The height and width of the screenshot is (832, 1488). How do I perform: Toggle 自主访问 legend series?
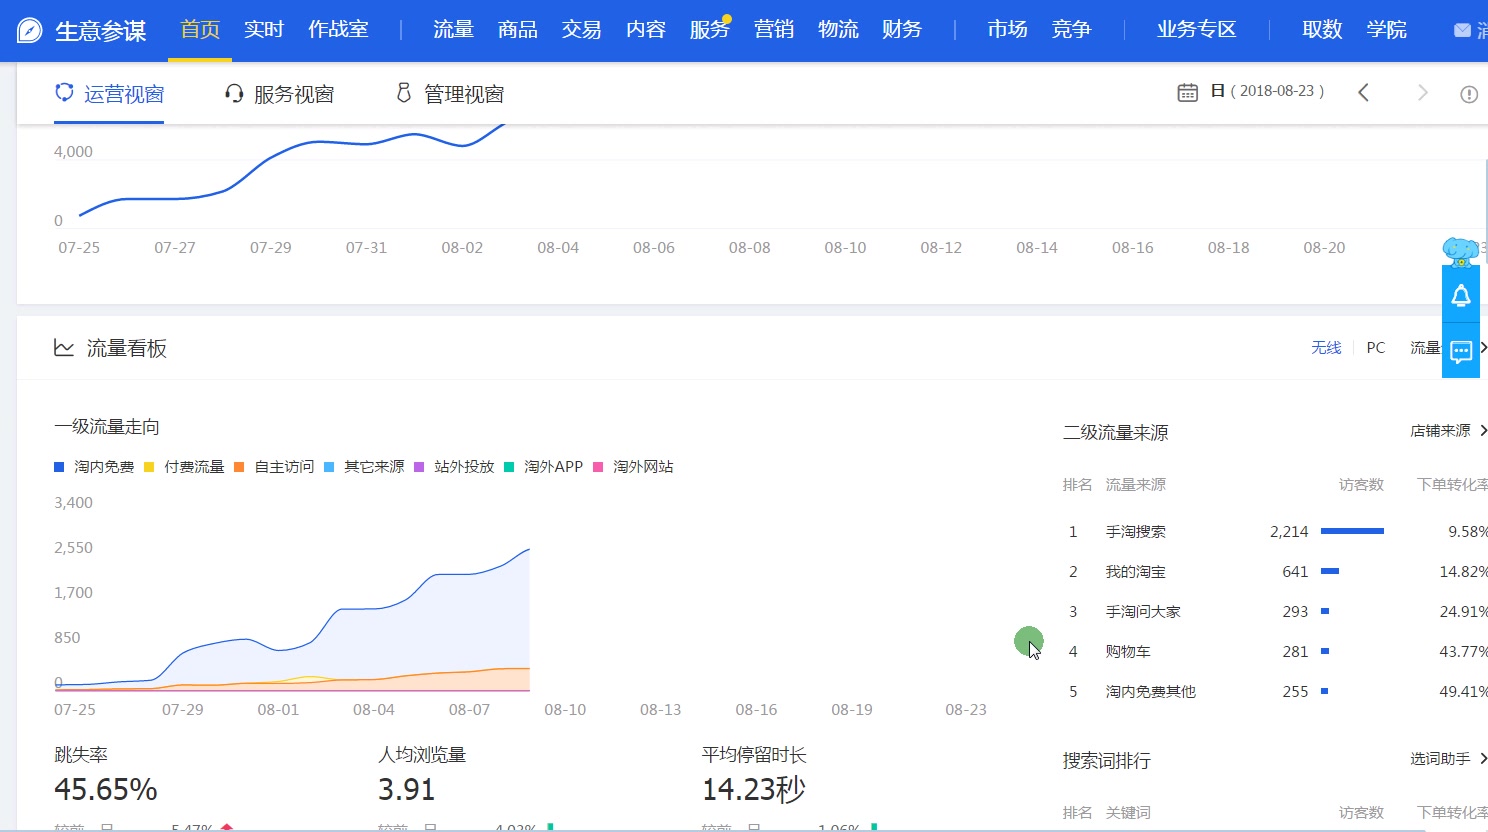click(x=274, y=467)
